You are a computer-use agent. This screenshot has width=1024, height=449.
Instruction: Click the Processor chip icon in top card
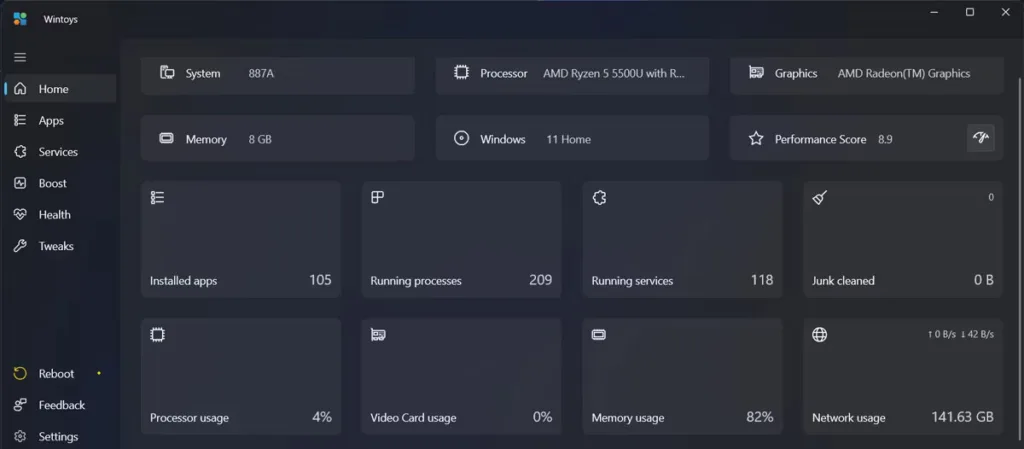(462, 72)
